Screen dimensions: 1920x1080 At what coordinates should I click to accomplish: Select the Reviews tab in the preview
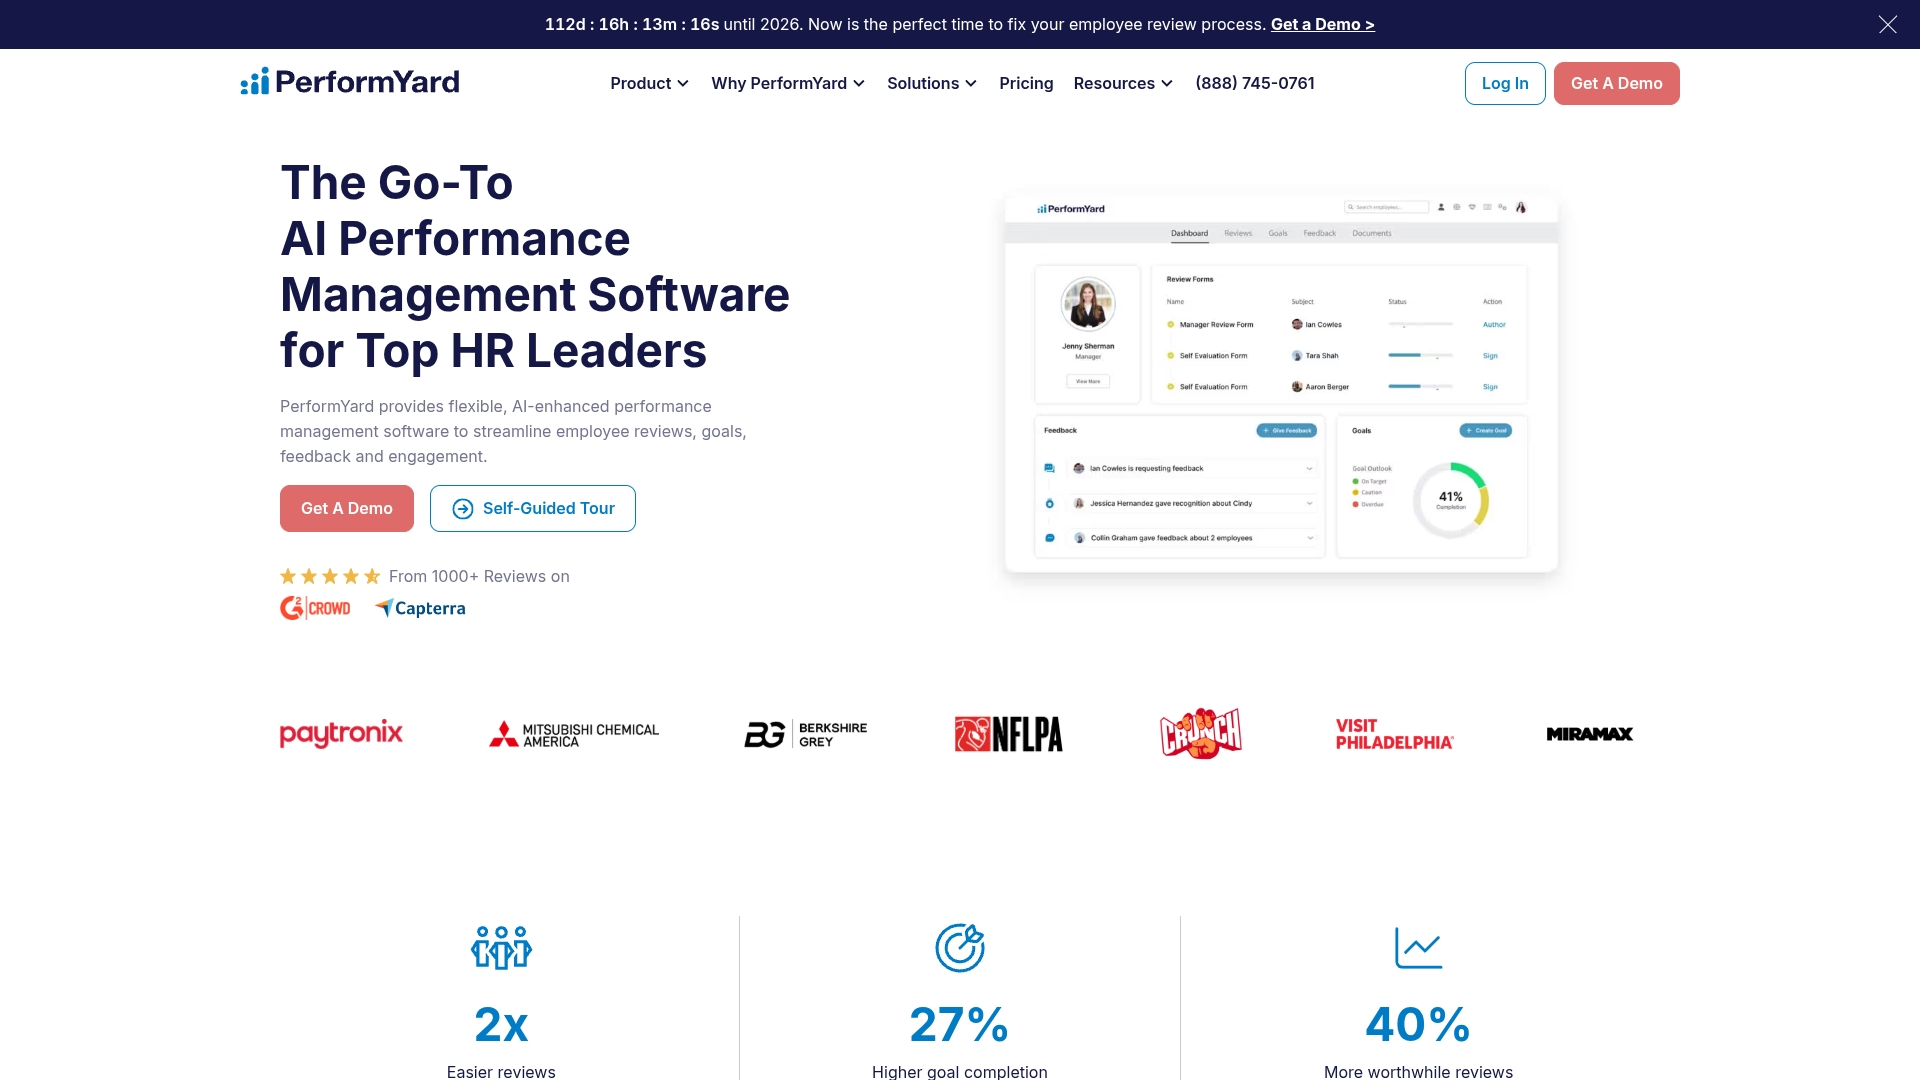[1238, 233]
